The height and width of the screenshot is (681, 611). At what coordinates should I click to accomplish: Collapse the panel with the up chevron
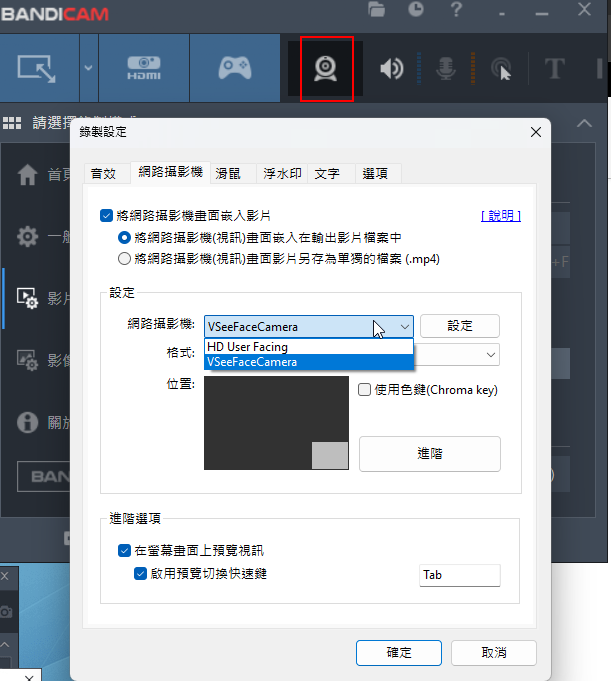click(584, 123)
